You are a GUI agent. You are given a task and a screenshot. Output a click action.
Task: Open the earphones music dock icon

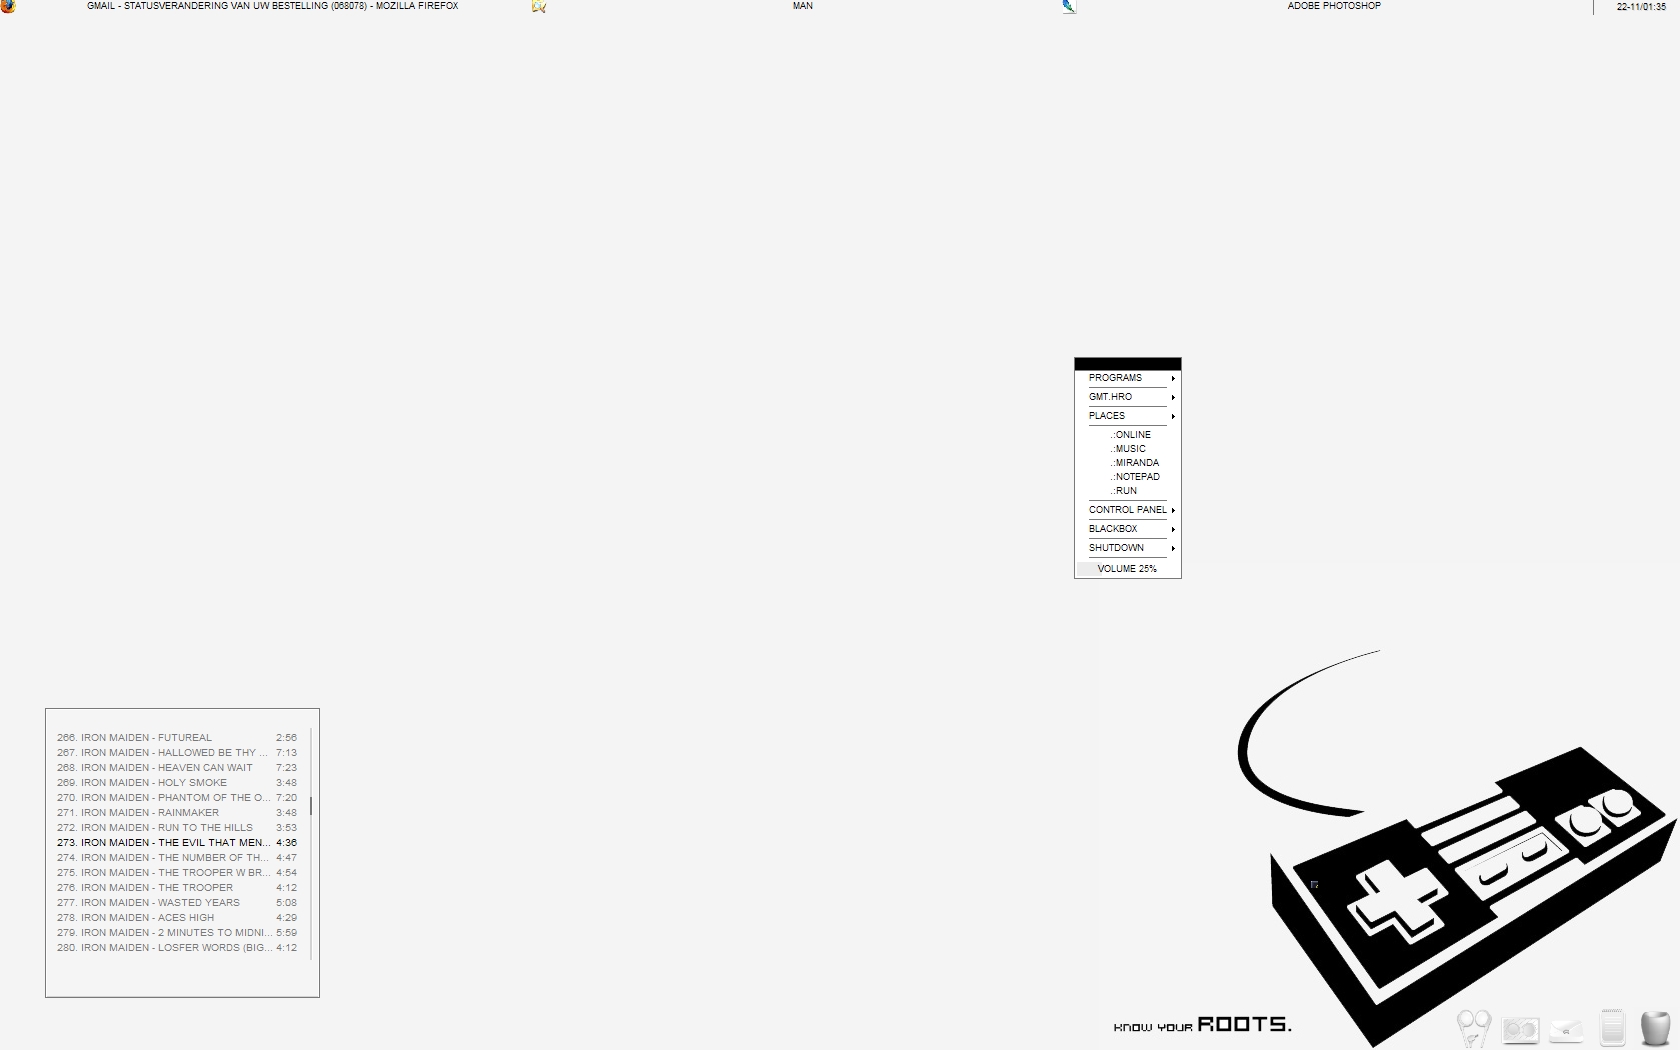tap(1473, 1028)
